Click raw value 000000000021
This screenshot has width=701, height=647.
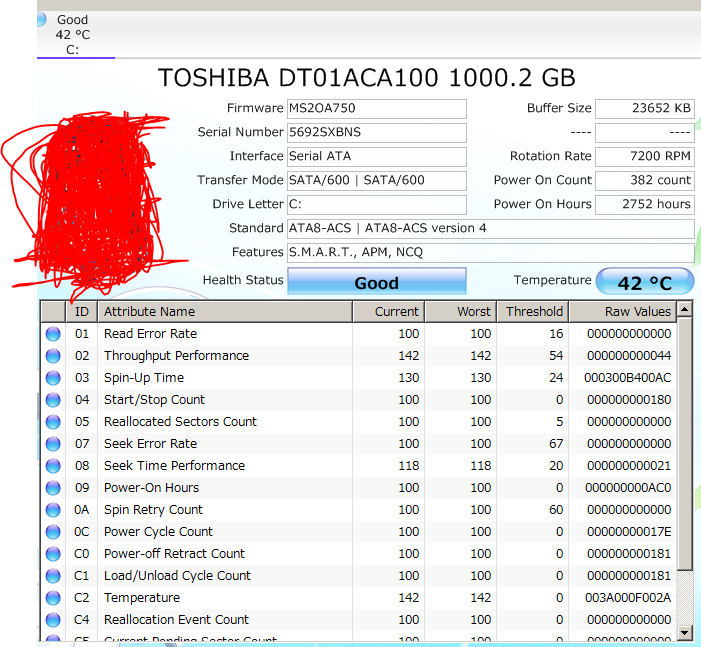(x=629, y=465)
